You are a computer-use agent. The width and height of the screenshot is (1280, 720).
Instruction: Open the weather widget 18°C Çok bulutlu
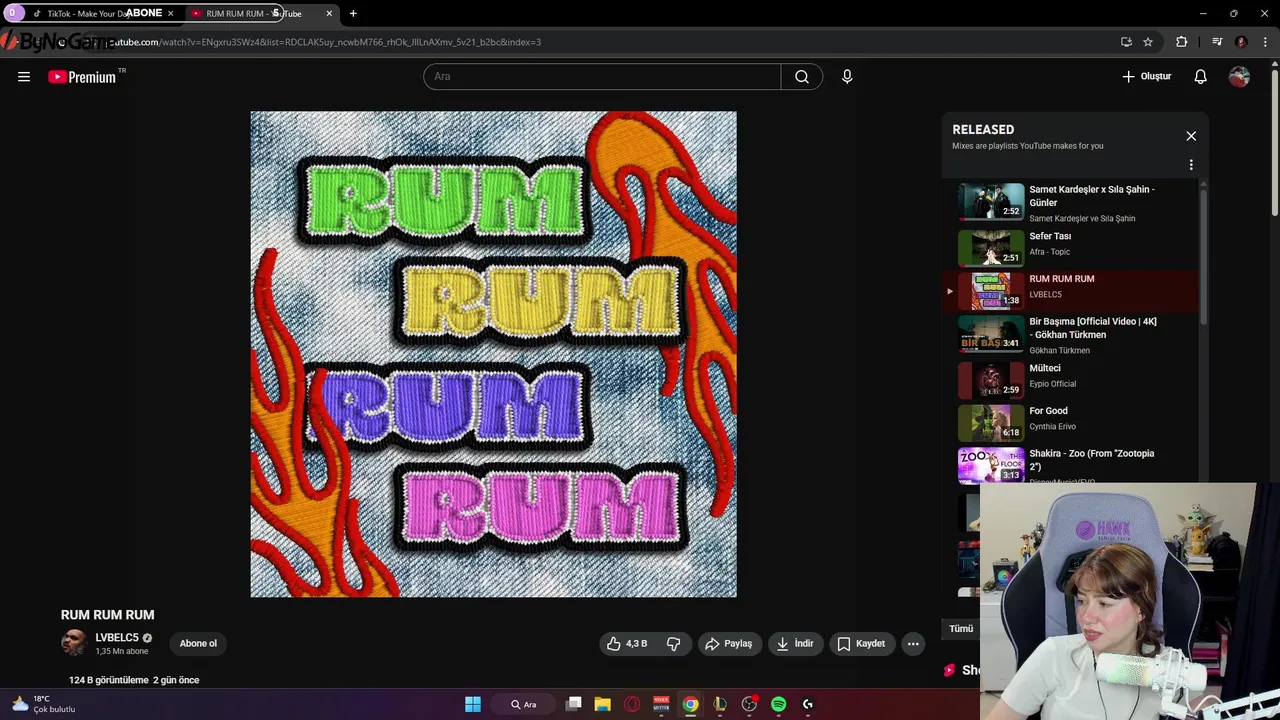(x=42, y=704)
